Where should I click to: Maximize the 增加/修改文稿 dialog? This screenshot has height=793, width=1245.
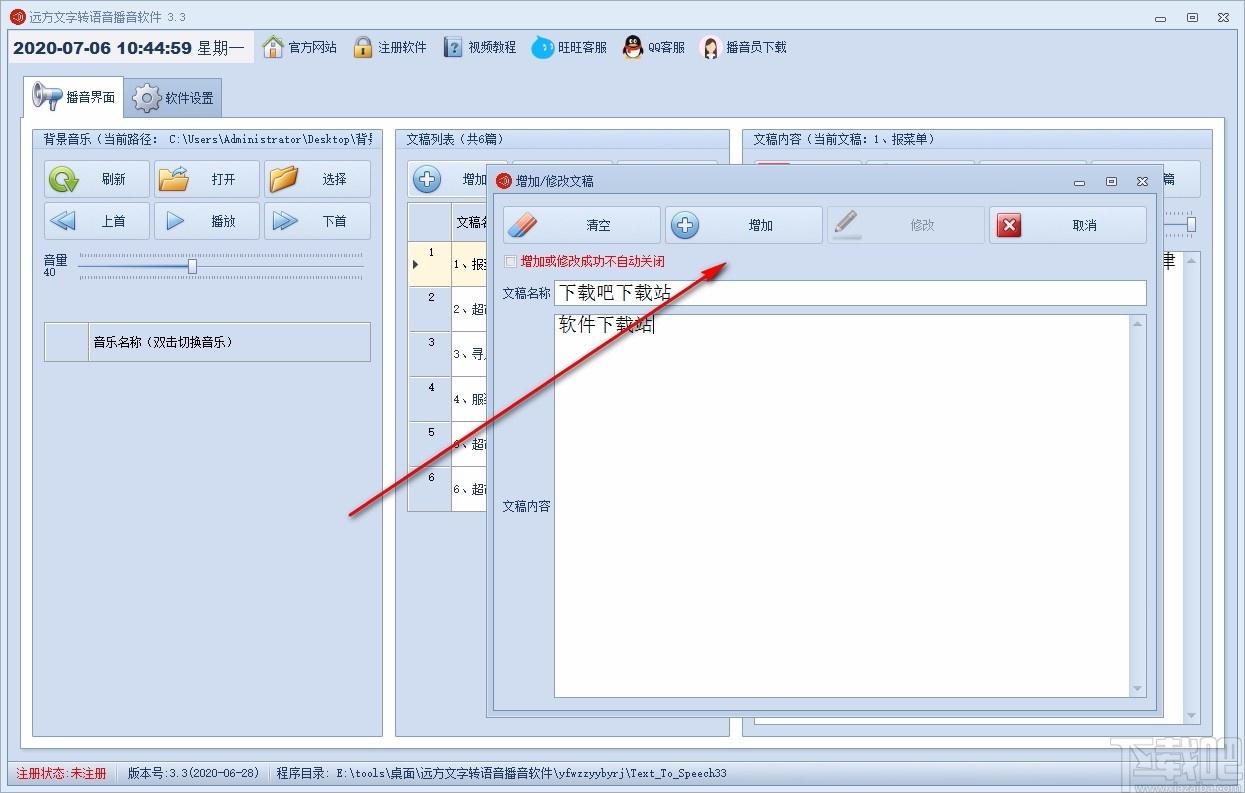1111,182
